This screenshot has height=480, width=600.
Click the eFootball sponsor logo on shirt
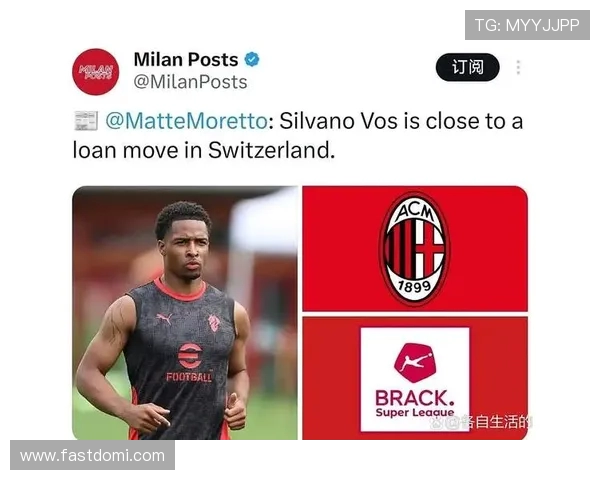tap(189, 362)
